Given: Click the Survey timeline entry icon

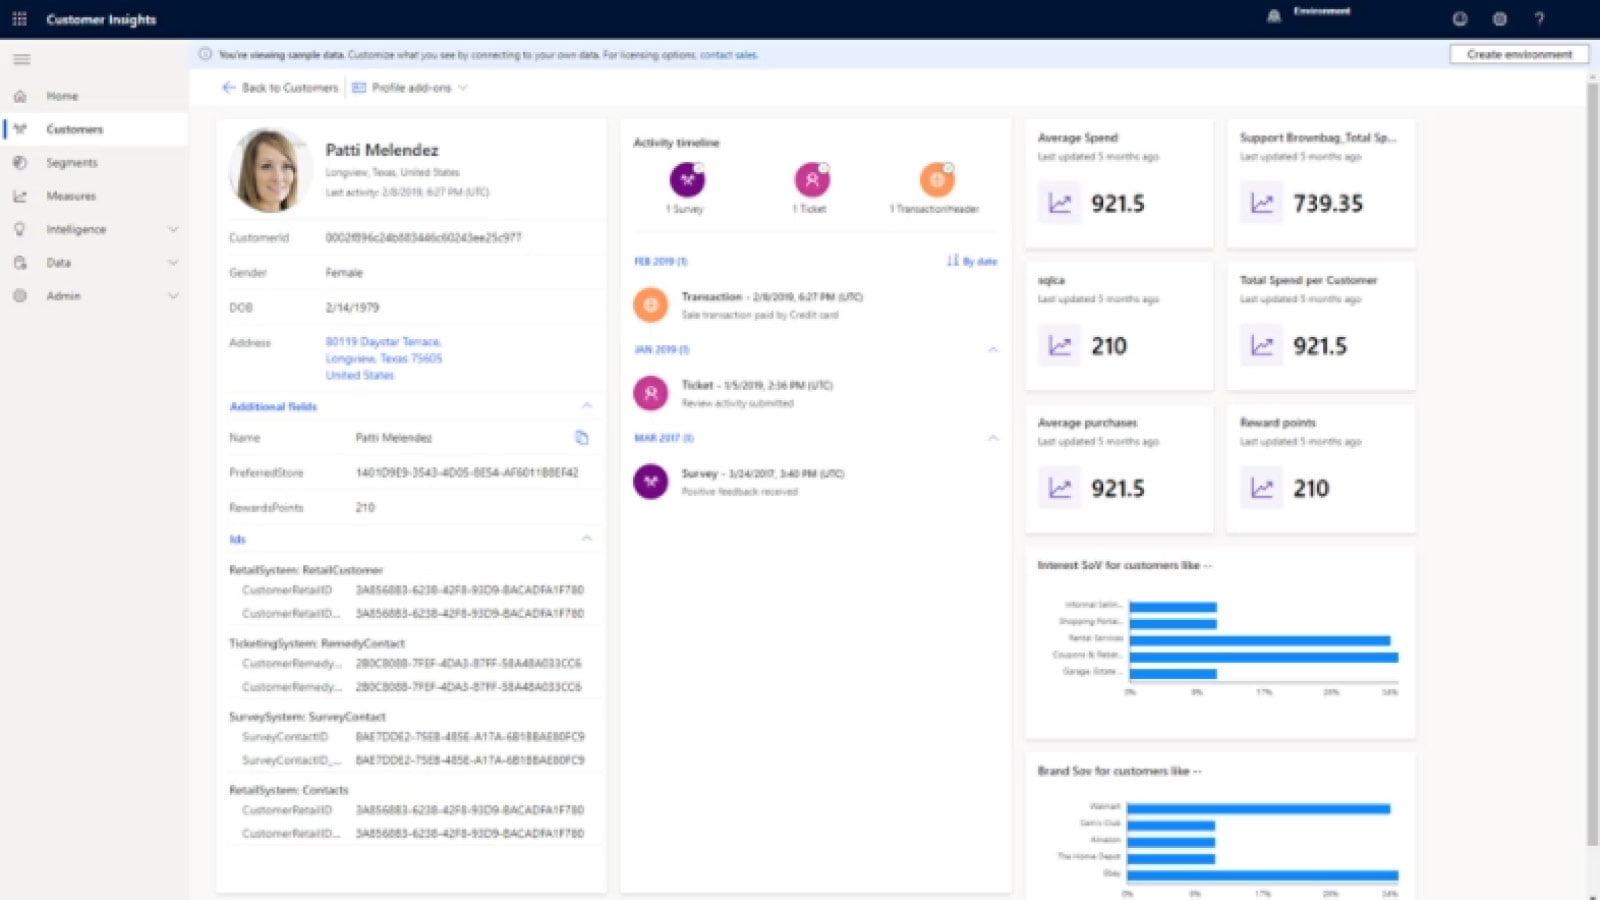Looking at the screenshot, I should [x=651, y=481].
